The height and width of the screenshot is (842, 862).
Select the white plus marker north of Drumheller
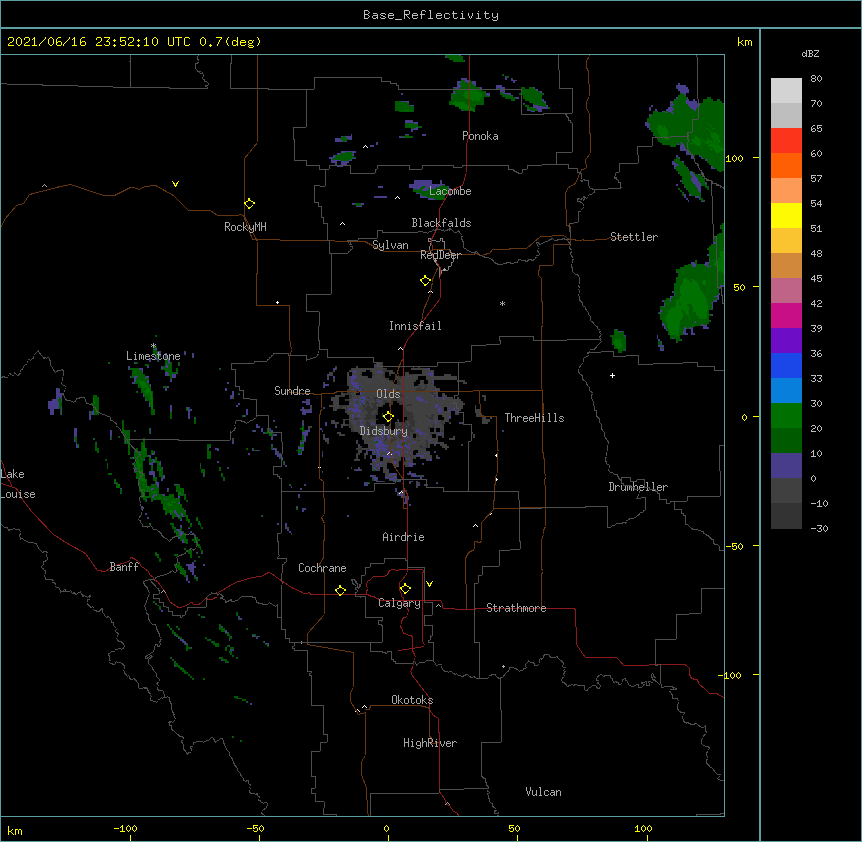click(612, 375)
